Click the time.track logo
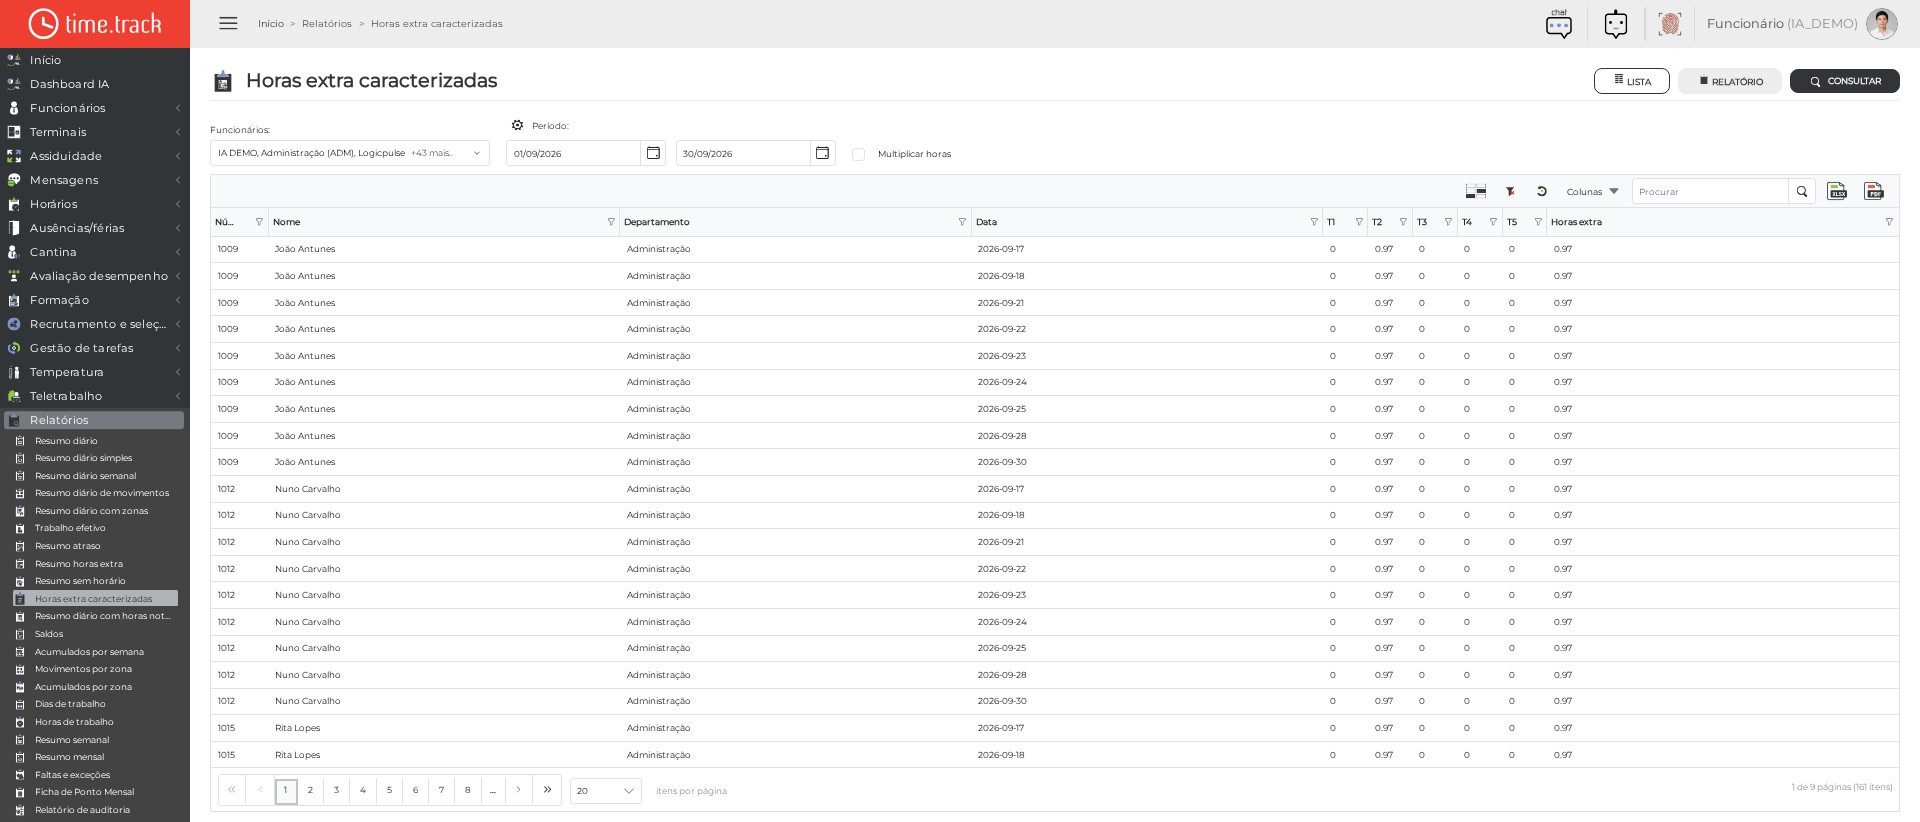 tap(95, 24)
